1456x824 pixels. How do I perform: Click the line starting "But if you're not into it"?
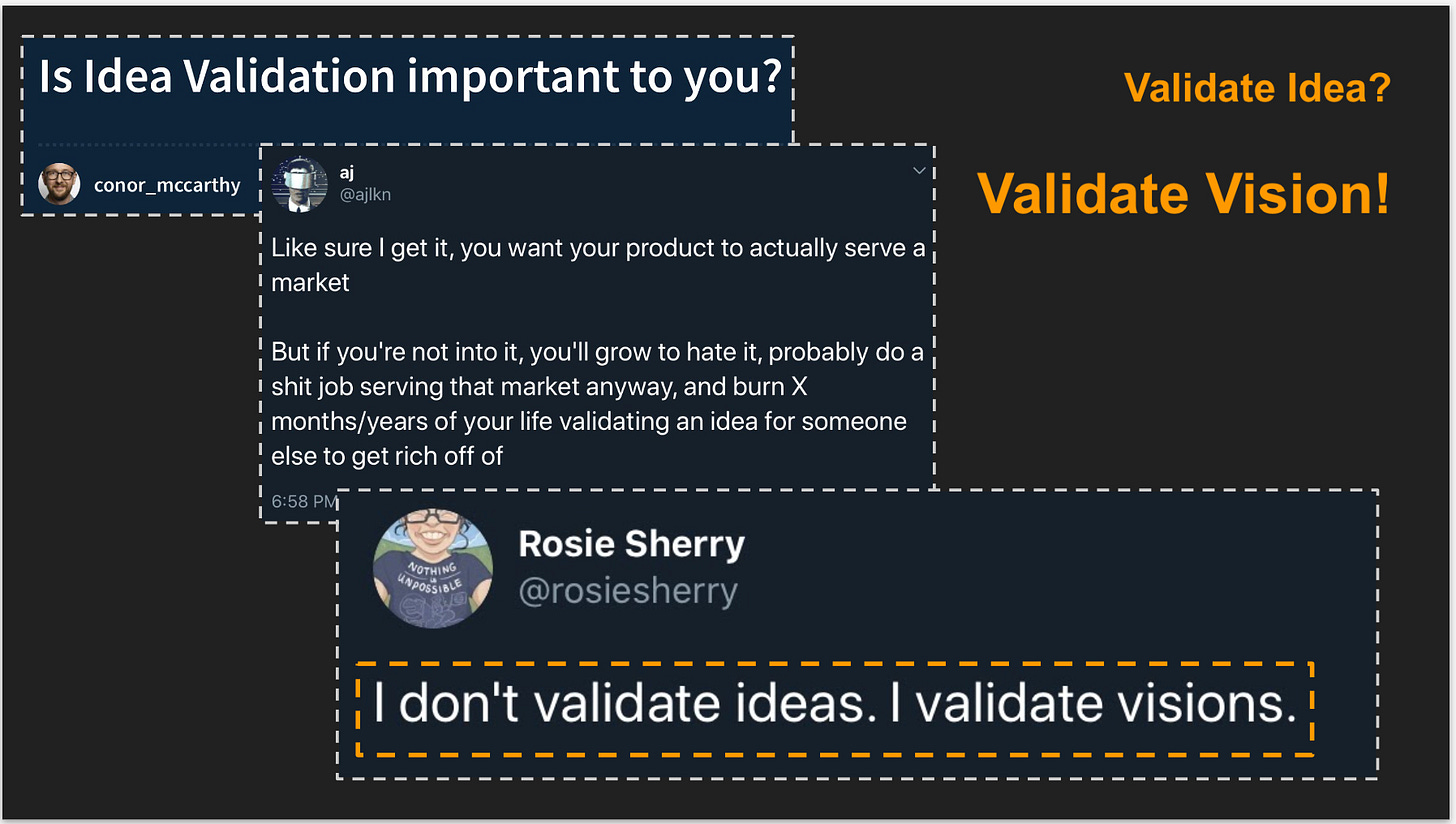point(597,352)
